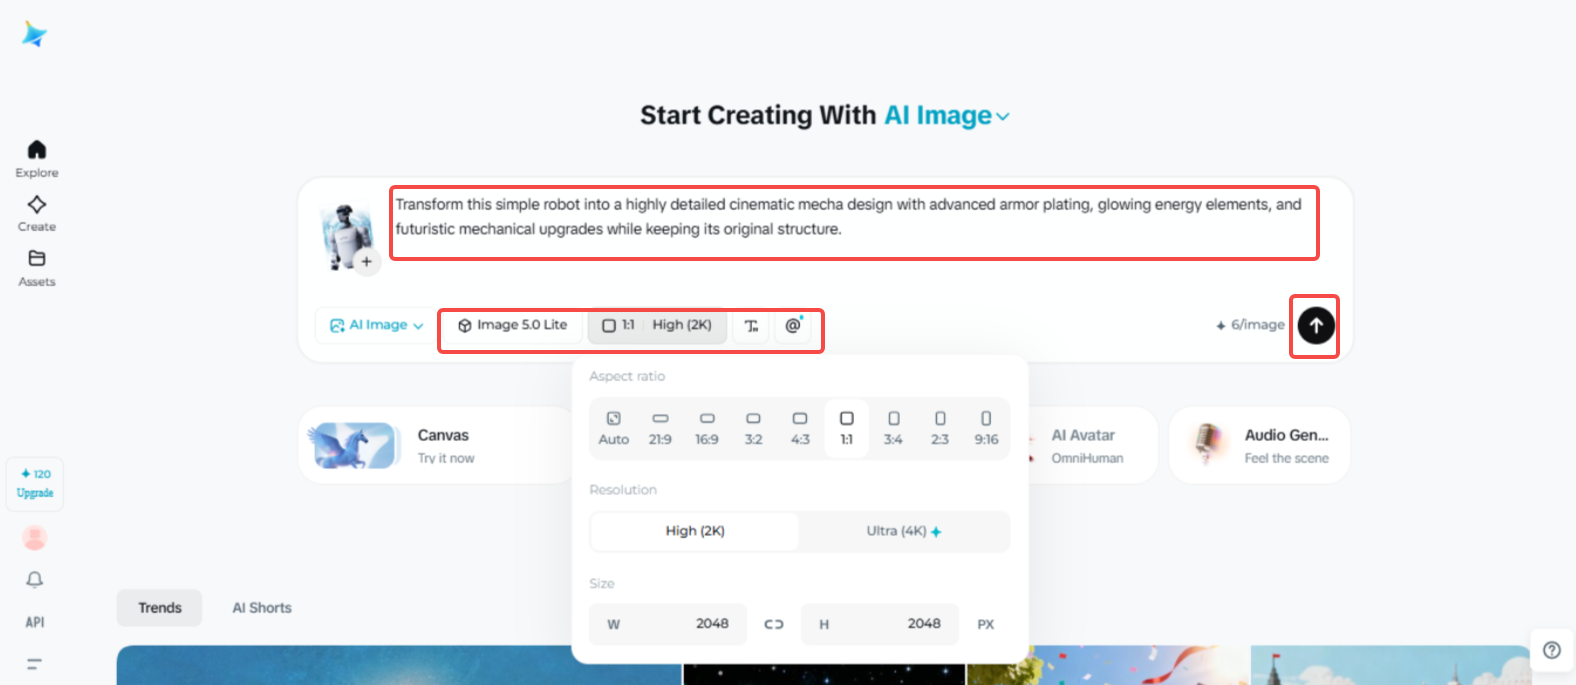Open the Image 5.0 Lite model selector

(513, 325)
